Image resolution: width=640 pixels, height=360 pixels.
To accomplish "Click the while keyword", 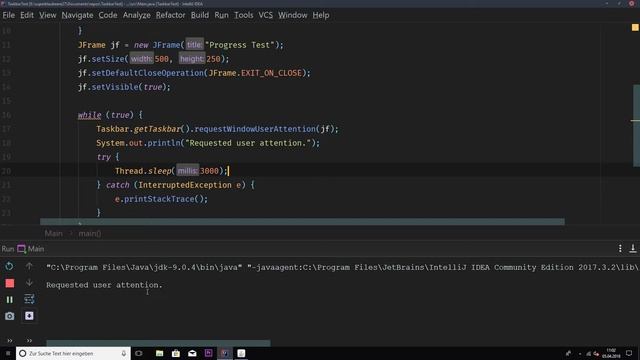I will tap(89, 115).
